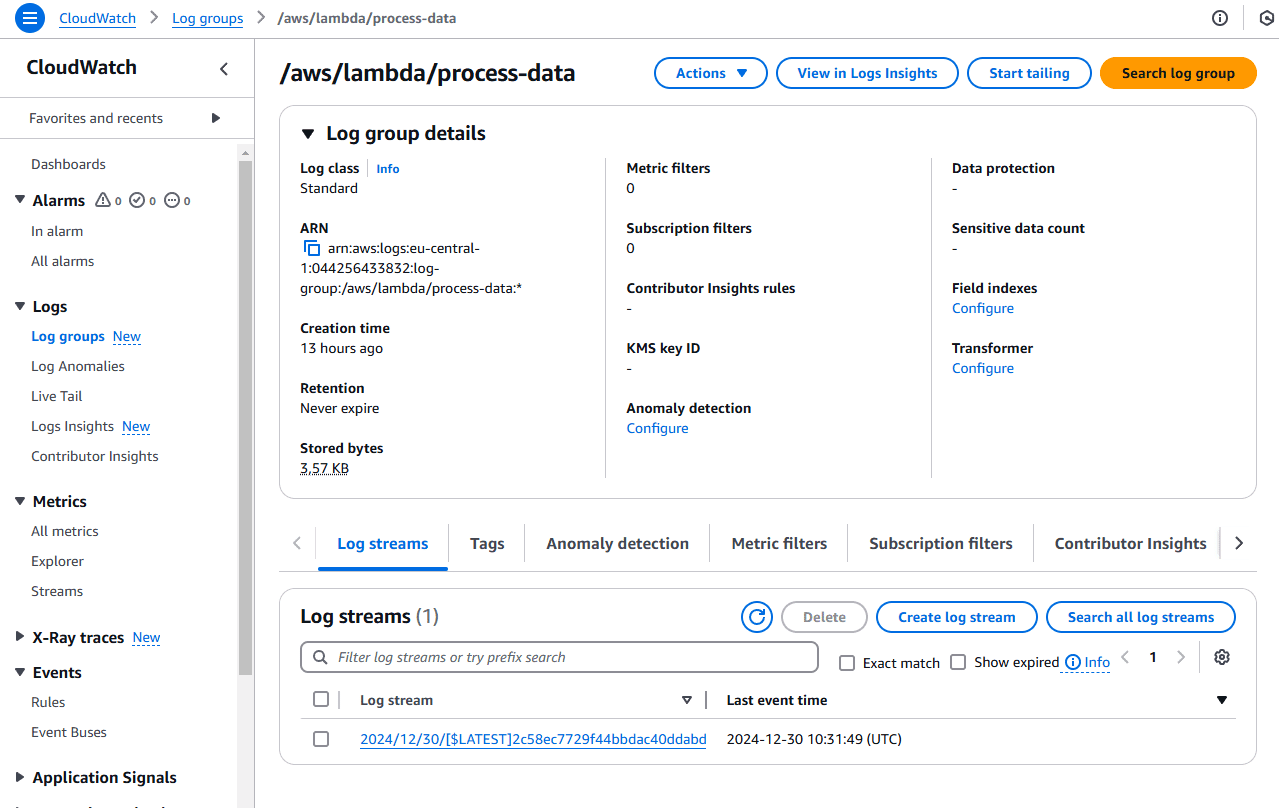Image resolution: width=1279 pixels, height=808 pixels.
Task: Click the search magnifier in filter box
Action: [x=320, y=657]
